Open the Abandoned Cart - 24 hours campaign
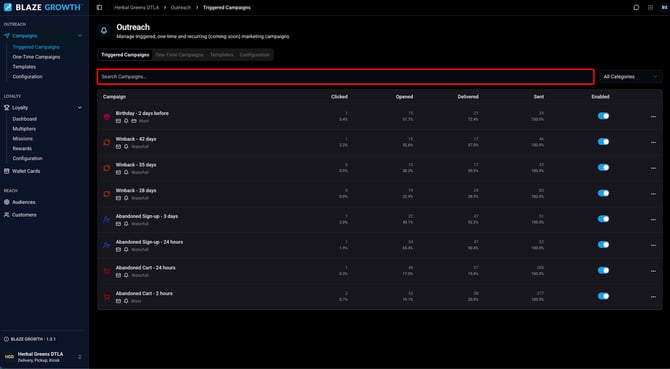670x369 pixels. [146, 268]
